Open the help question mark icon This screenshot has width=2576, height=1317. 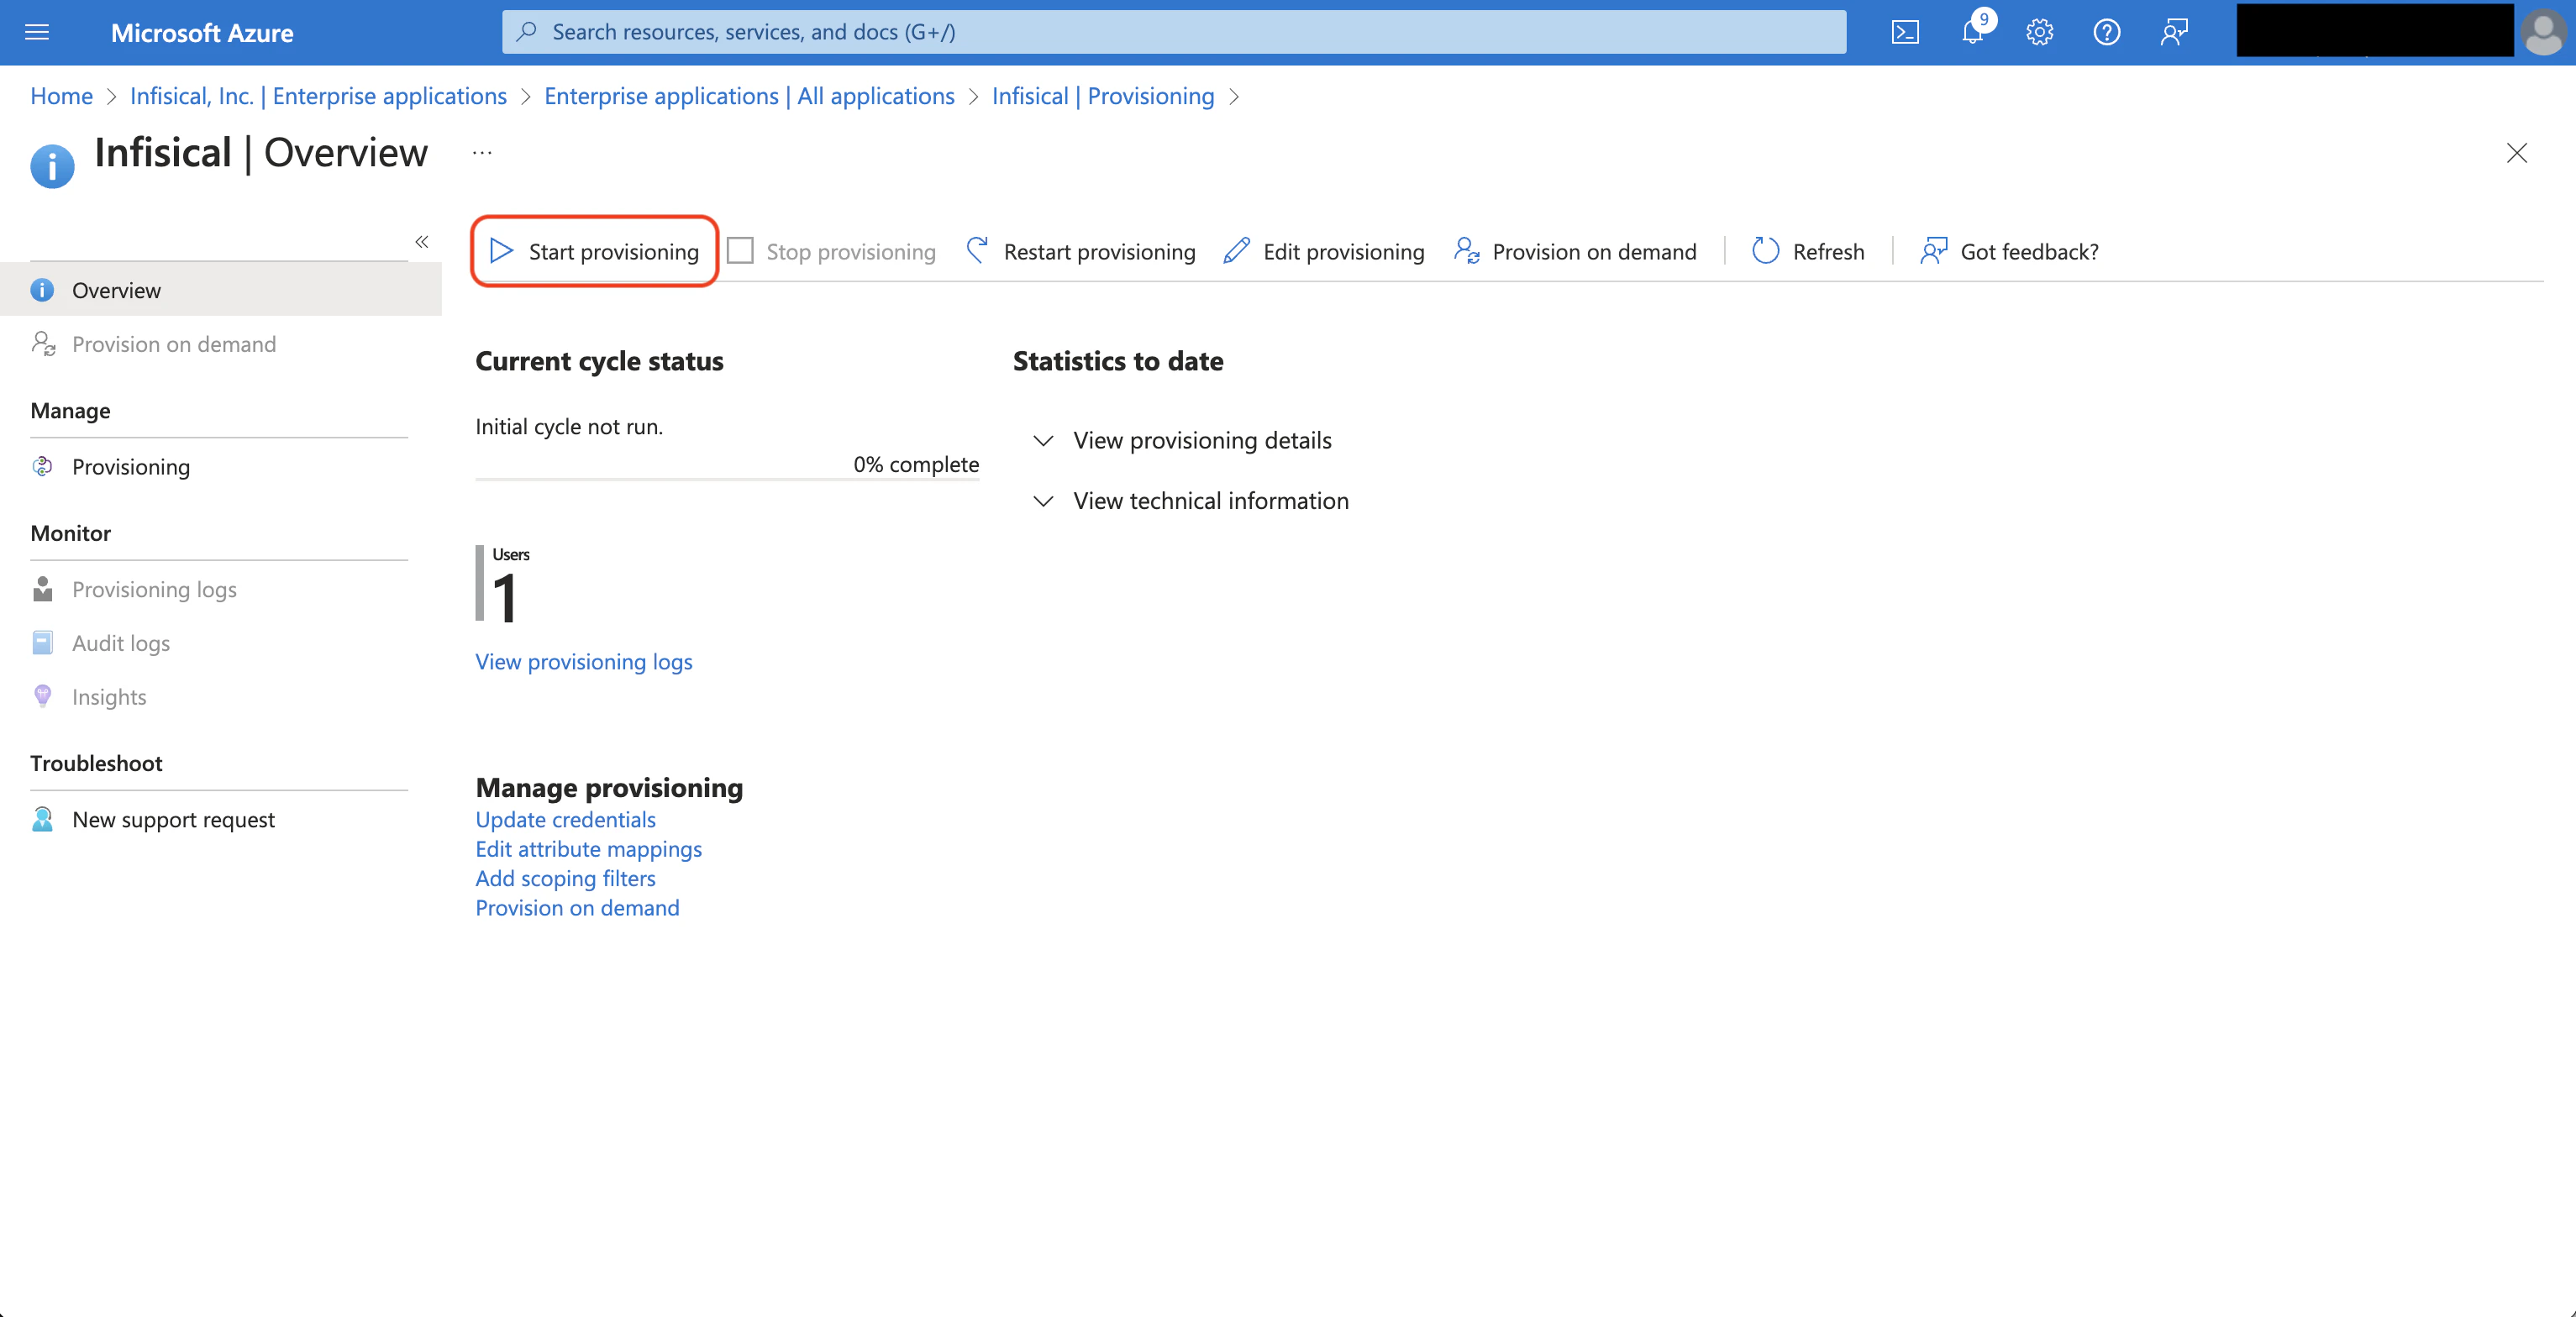2107,32
